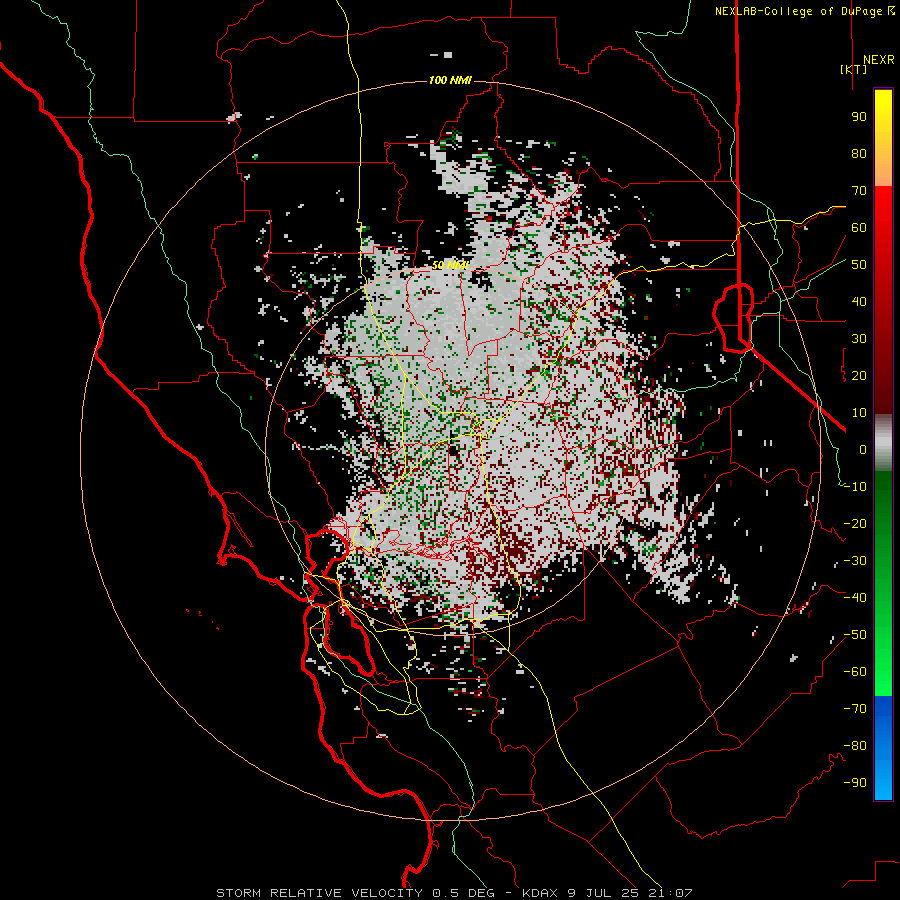Click the -90 scale label

[855, 783]
